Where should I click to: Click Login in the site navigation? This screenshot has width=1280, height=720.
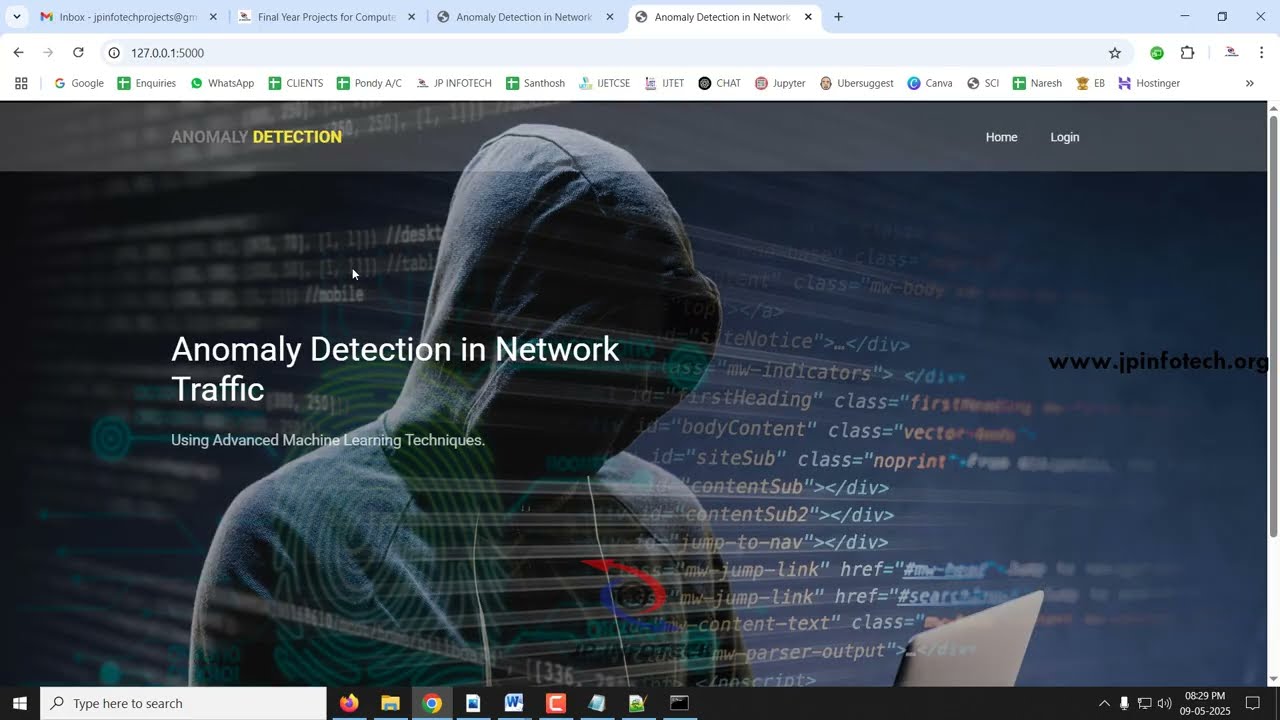pyautogui.click(x=1064, y=137)
